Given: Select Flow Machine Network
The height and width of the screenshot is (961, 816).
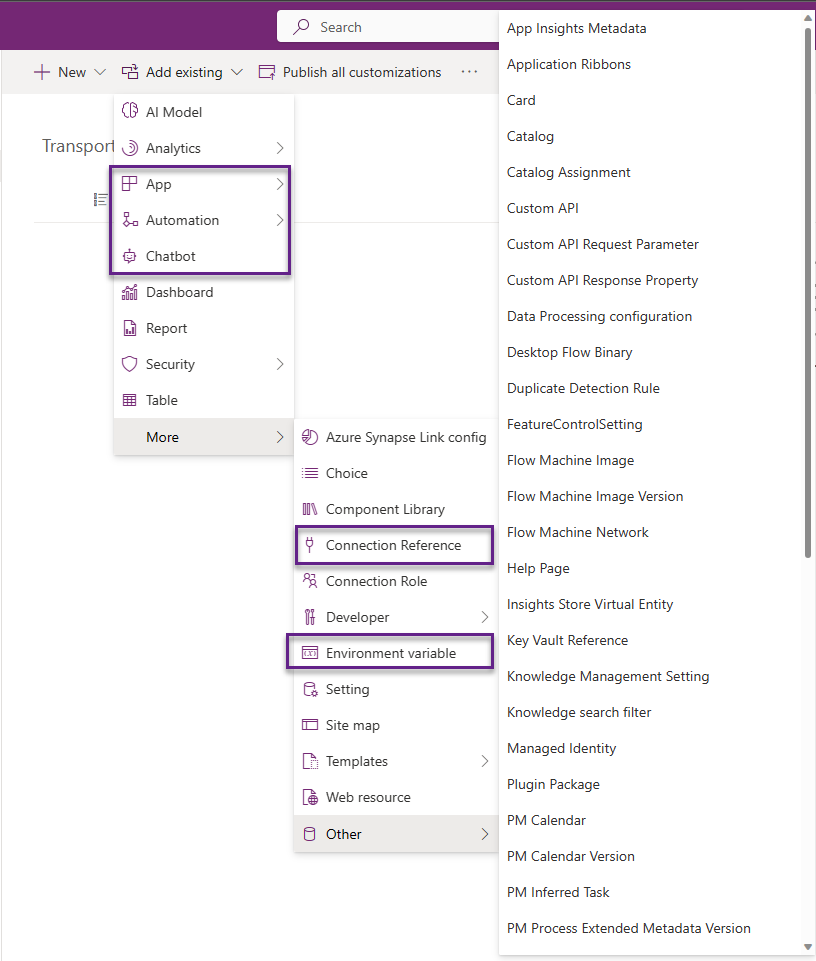Looking at the screenshot, I should point(651,533).
